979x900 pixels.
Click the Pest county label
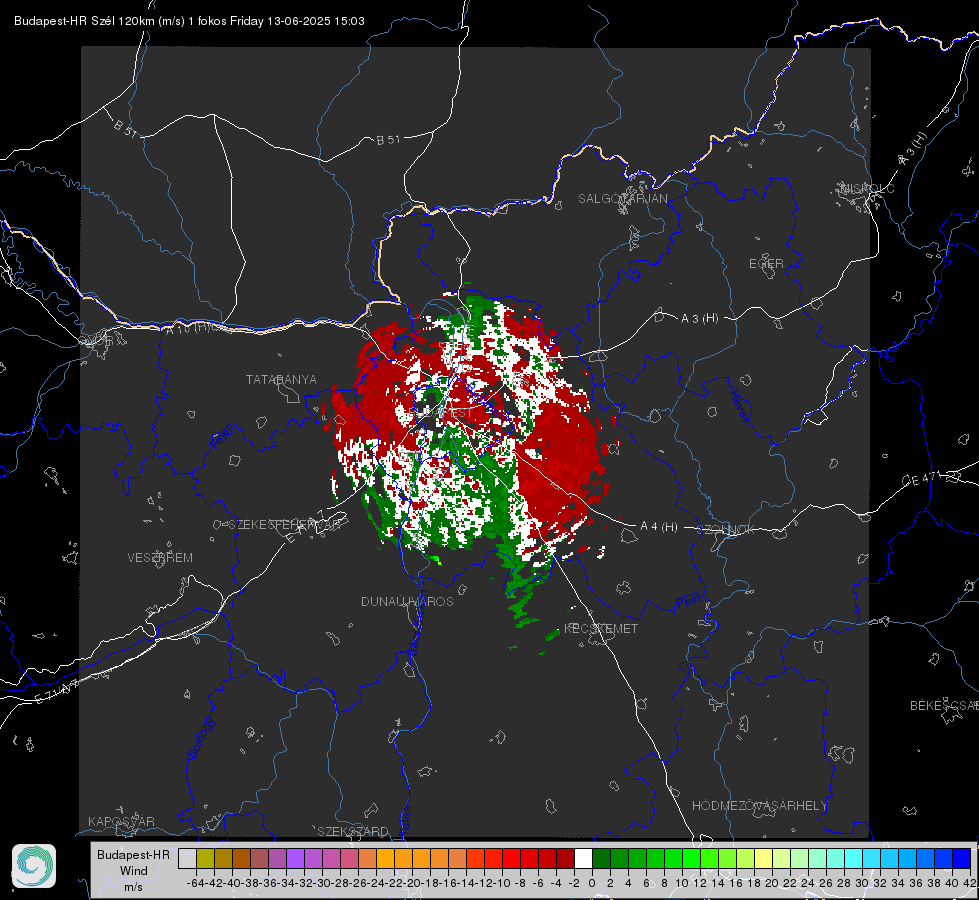[688, 602]
